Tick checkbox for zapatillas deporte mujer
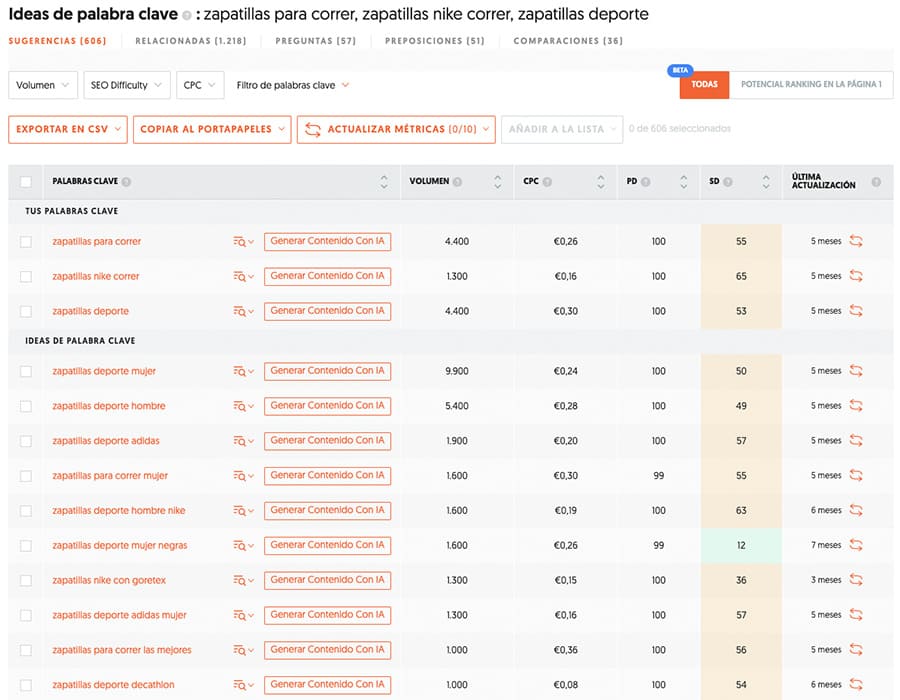Screen dimensions: 900x700 pyautogui.click(x=26, y=372)
